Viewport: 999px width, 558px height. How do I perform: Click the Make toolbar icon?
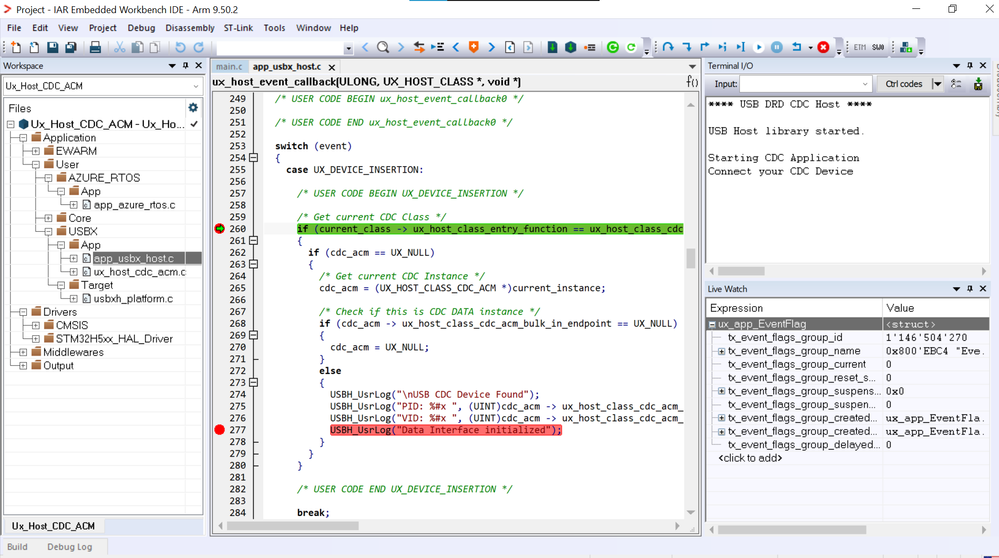571,47
